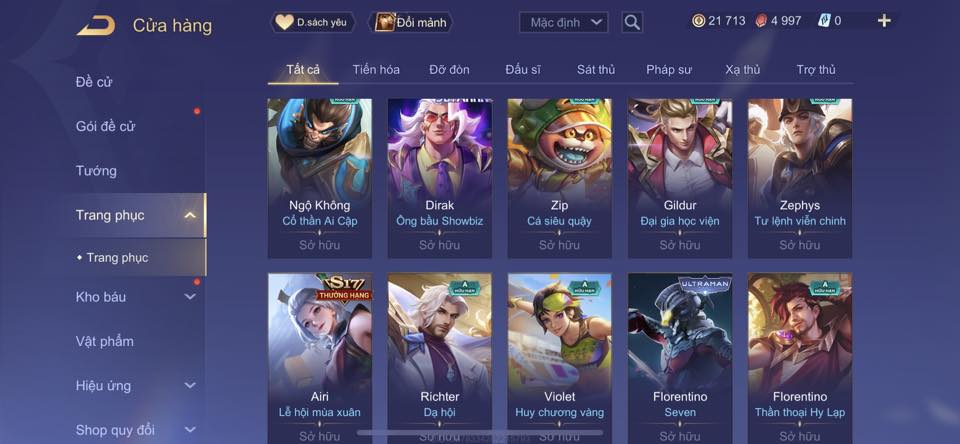Select the Zip Cá siêu quậy skin card
The width and height of the screenshot is (960, 444).
pyautogui.click(x=560, y=178)
